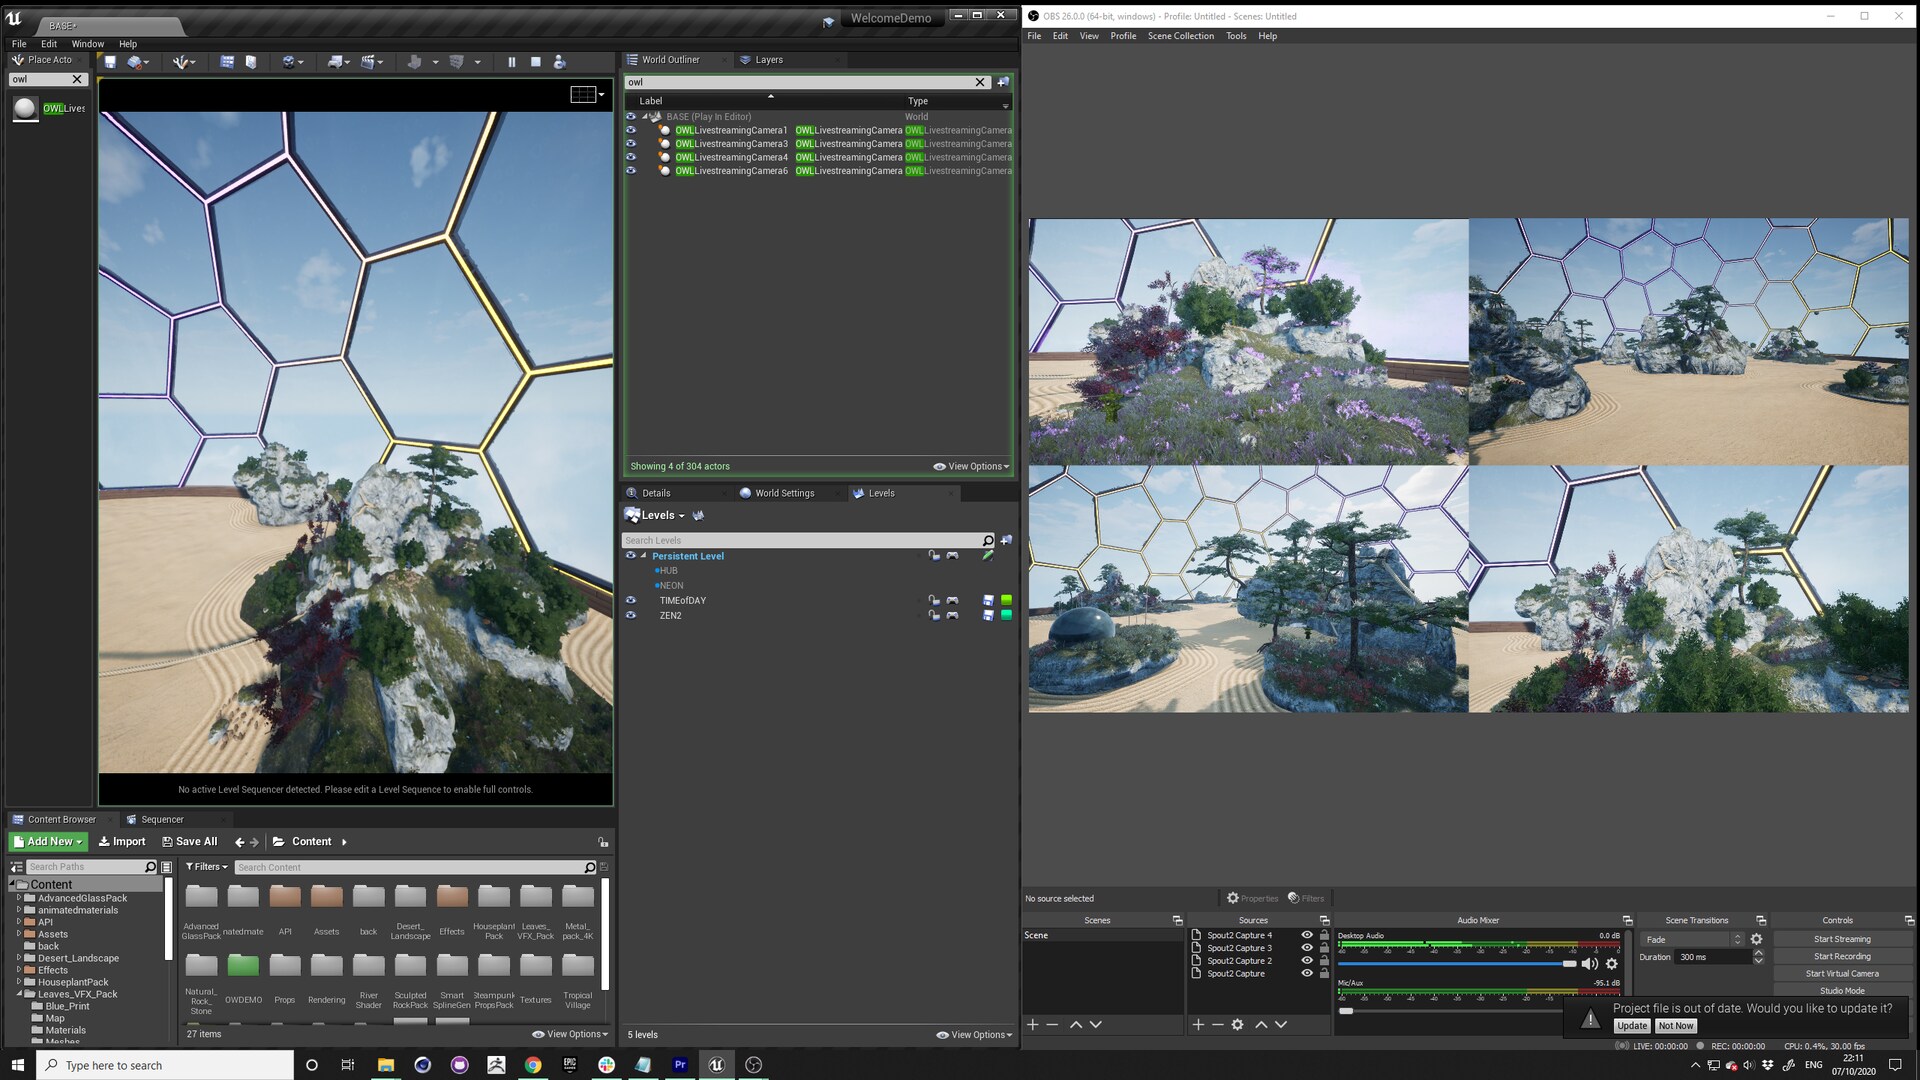The width and height of the screenshot is (1920, 1080).
Task: Mute Desktop Audio speaker icon in OBS
Action: (1590, 964)
